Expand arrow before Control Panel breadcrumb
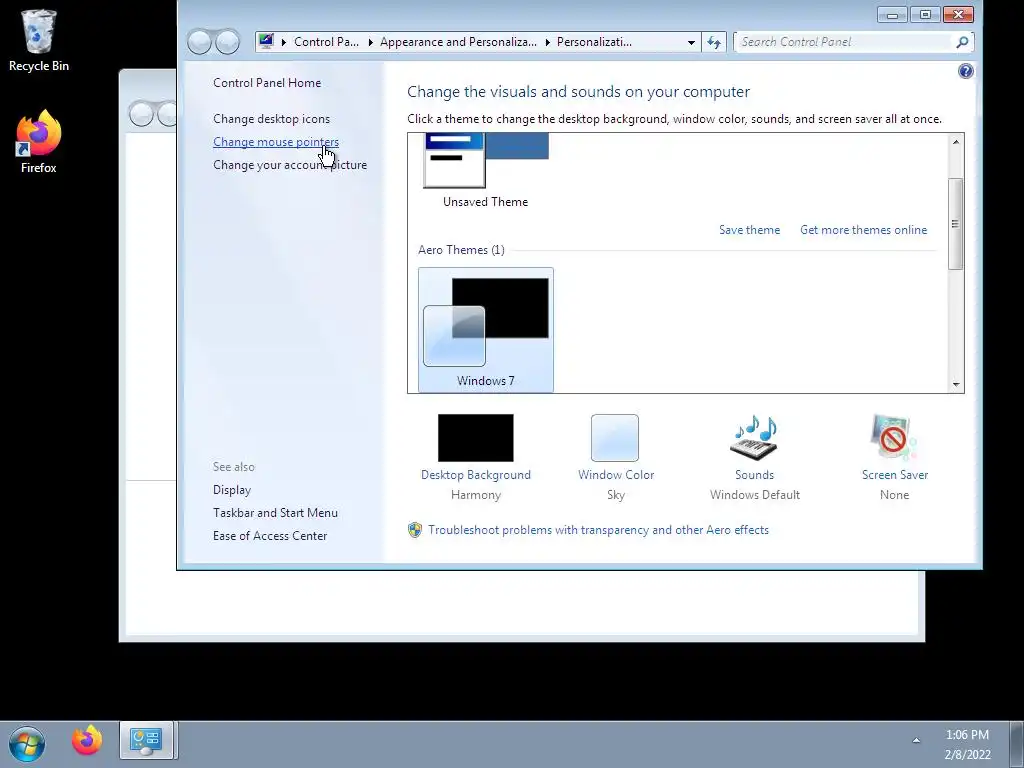Screen dimensions: 1024x768 [x=284, y=42]
